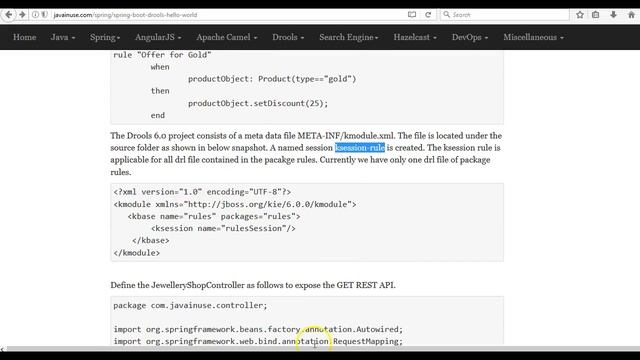Bookmark this page with the star icon
Image resolution: width=640 pixels, height=360 pixels.
580,15
